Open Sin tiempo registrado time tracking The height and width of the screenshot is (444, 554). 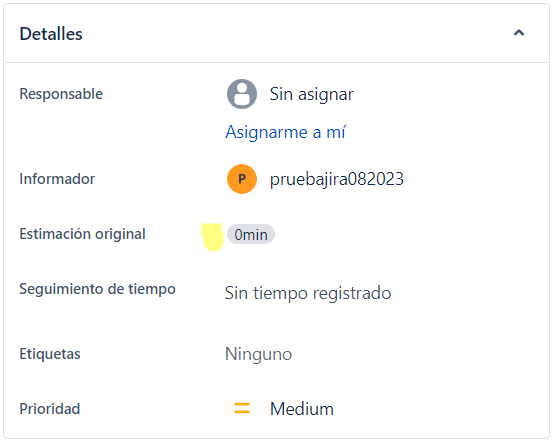tap(308, 293)
